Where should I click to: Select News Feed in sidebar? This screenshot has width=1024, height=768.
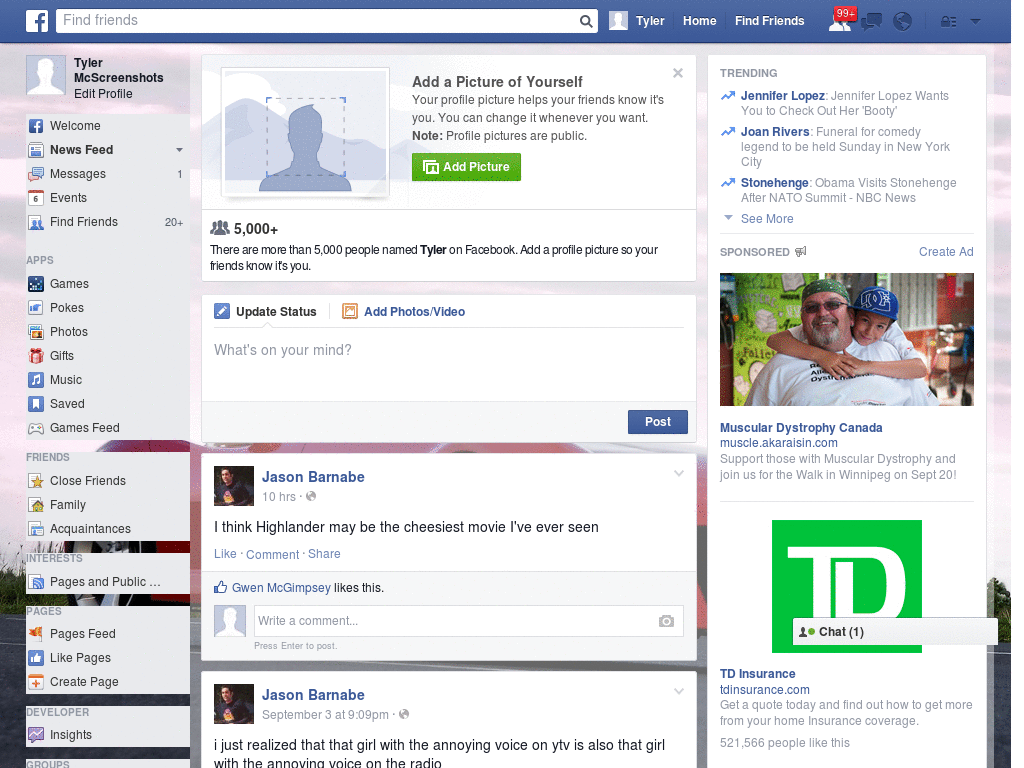[82, 150]
